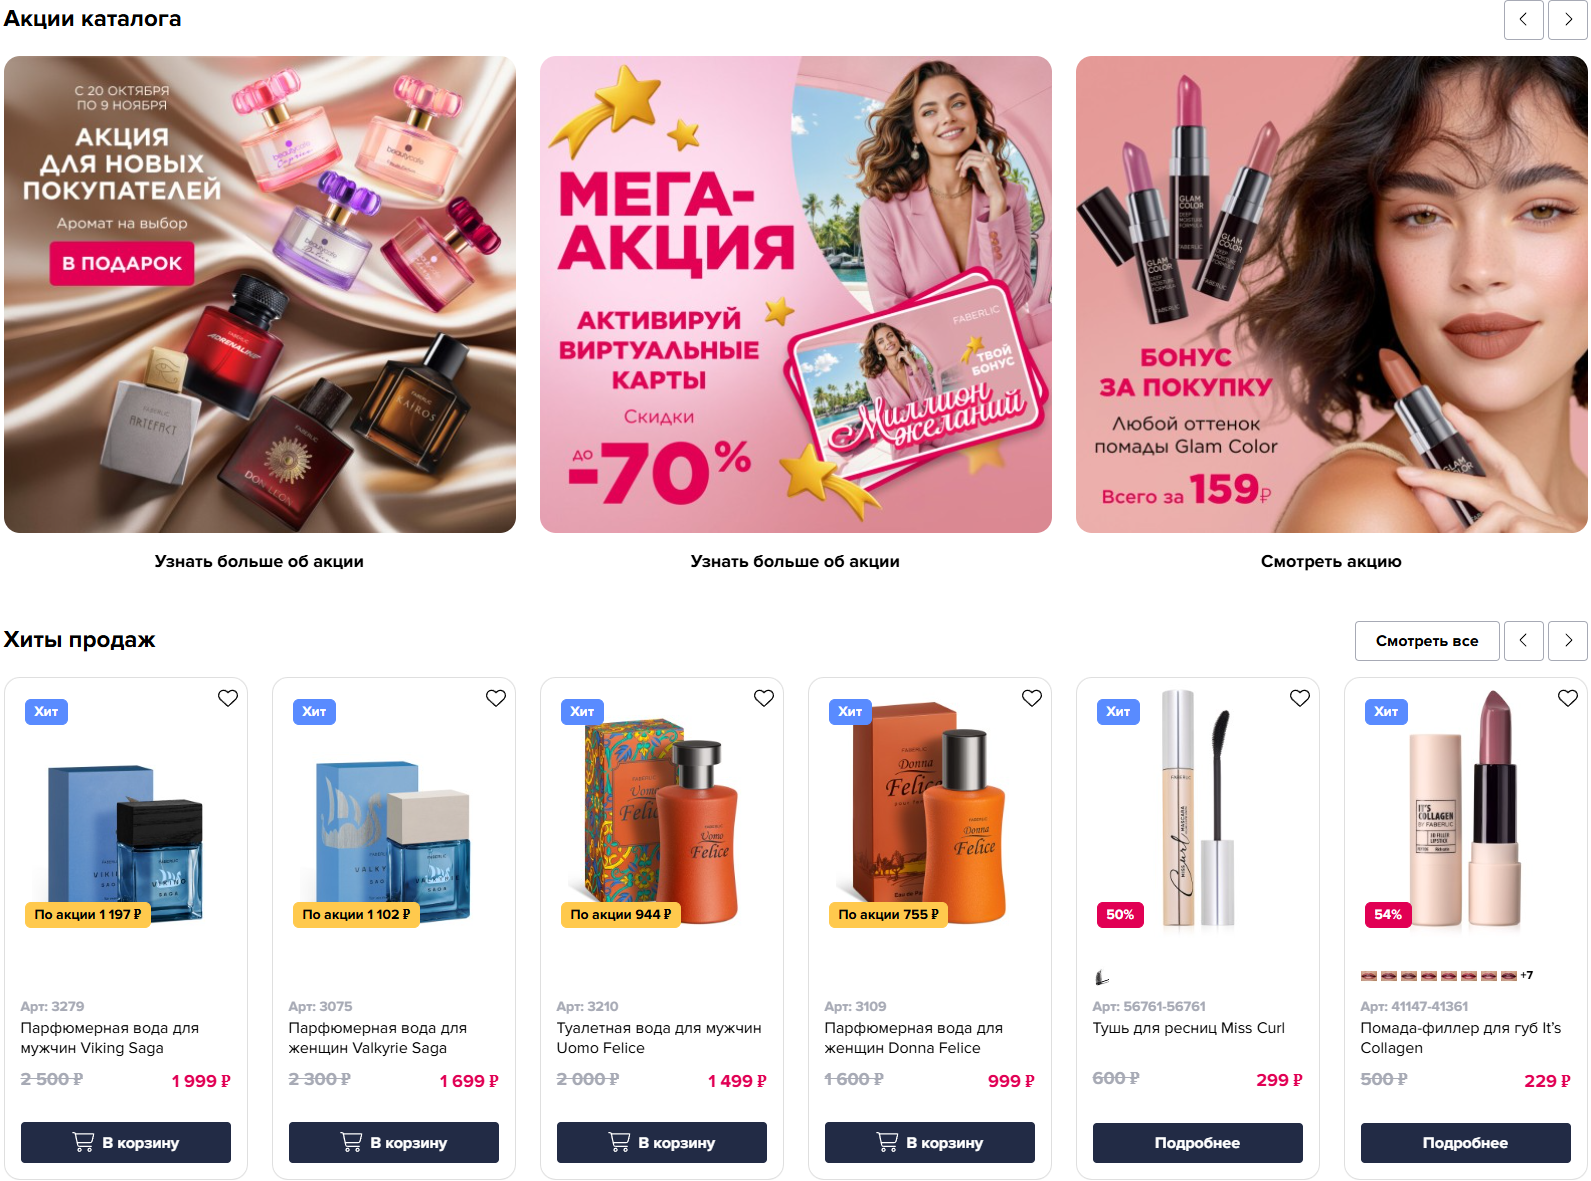Viewport: 1591px width, 1181px height.
Task: Add Viking Saga to favorites with heart icon
Action: click(x=228, y=698)
